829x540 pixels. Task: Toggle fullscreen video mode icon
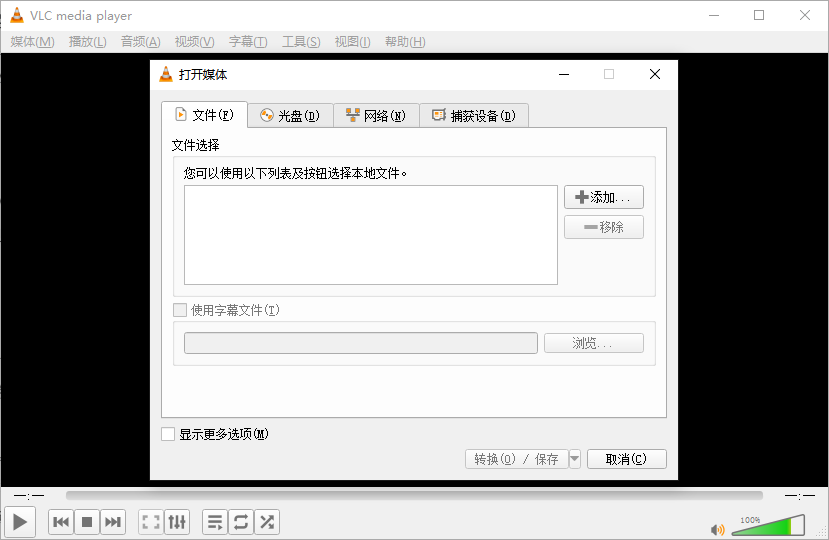click(151, 522)
